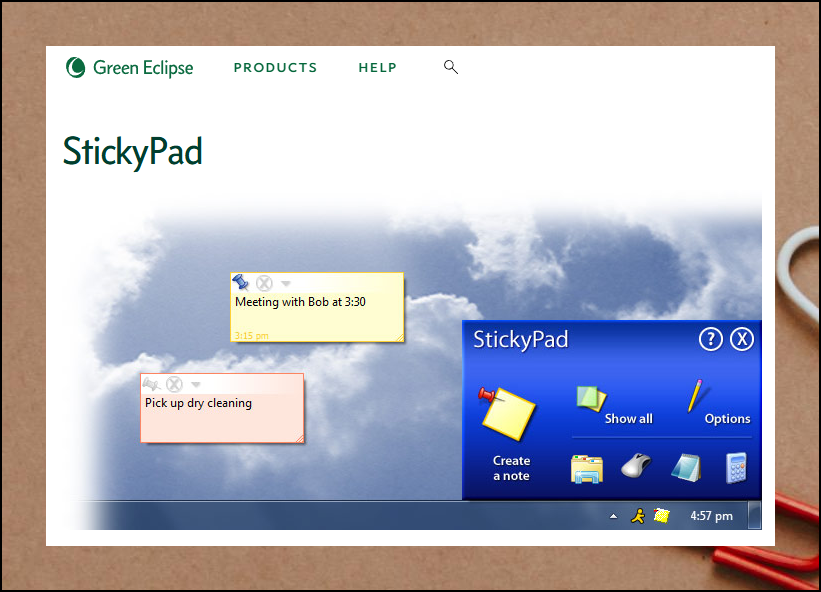Close the StickyPad panel with X
Screen dimensions: 821x592
click(742, 339)
